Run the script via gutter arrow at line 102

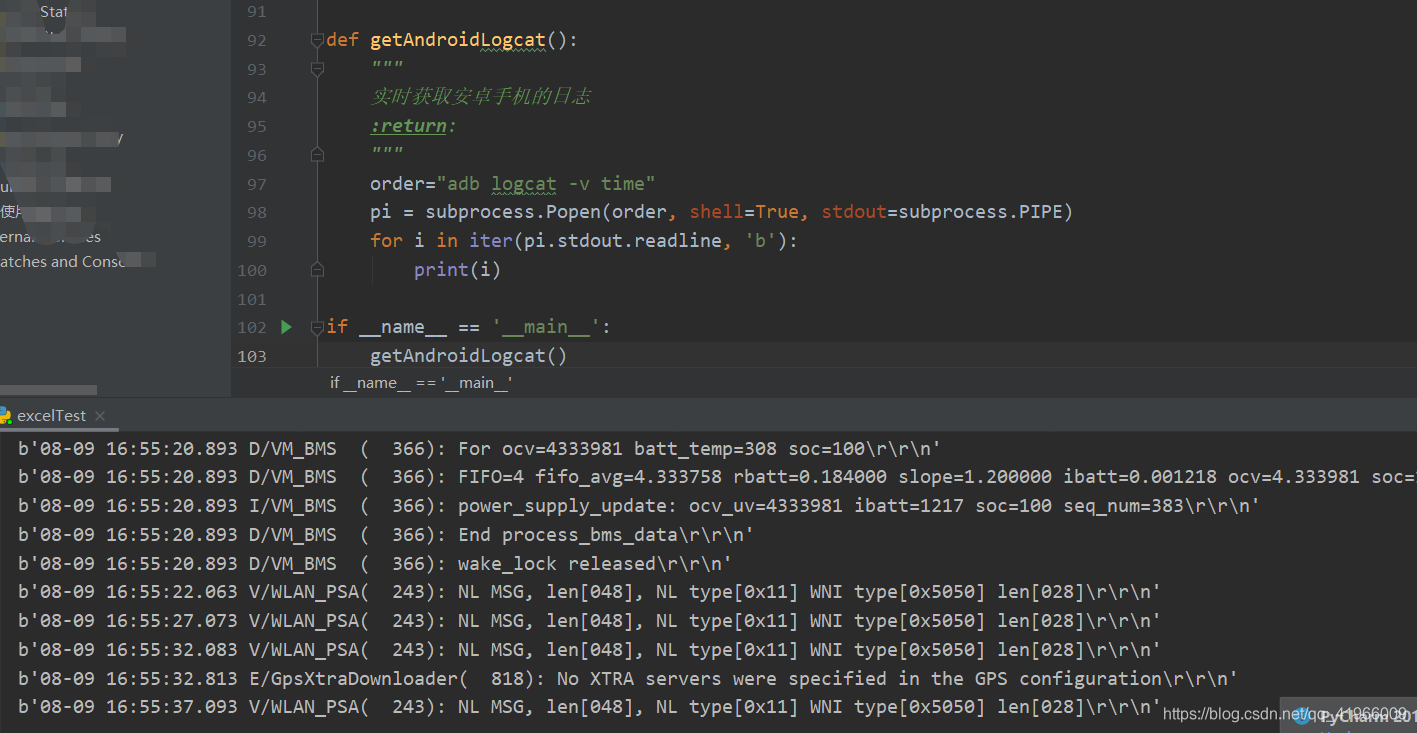tap(286, 327)
